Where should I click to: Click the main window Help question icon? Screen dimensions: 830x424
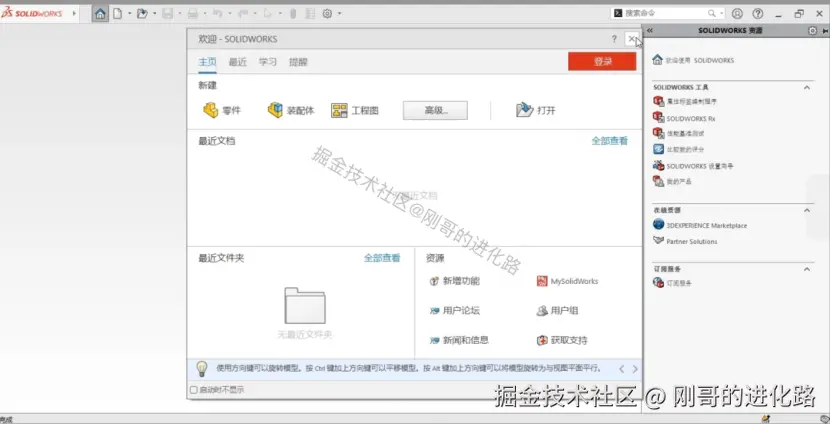tap(758, 13)
